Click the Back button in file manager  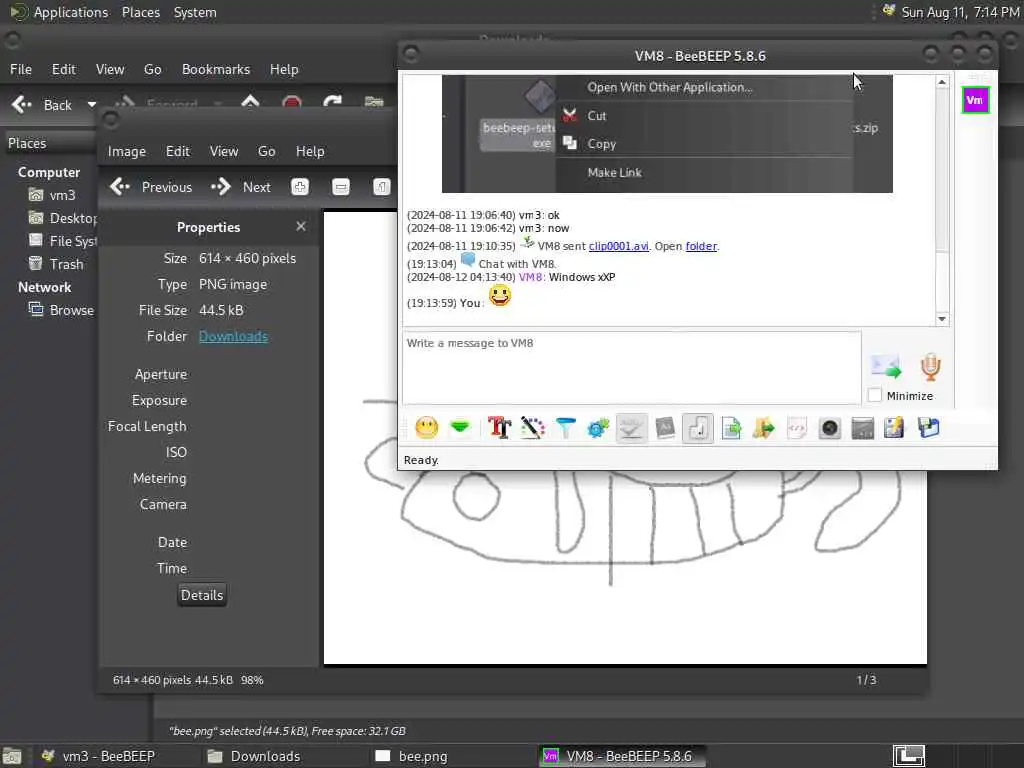pyautogui.click(x=42, y=105)
